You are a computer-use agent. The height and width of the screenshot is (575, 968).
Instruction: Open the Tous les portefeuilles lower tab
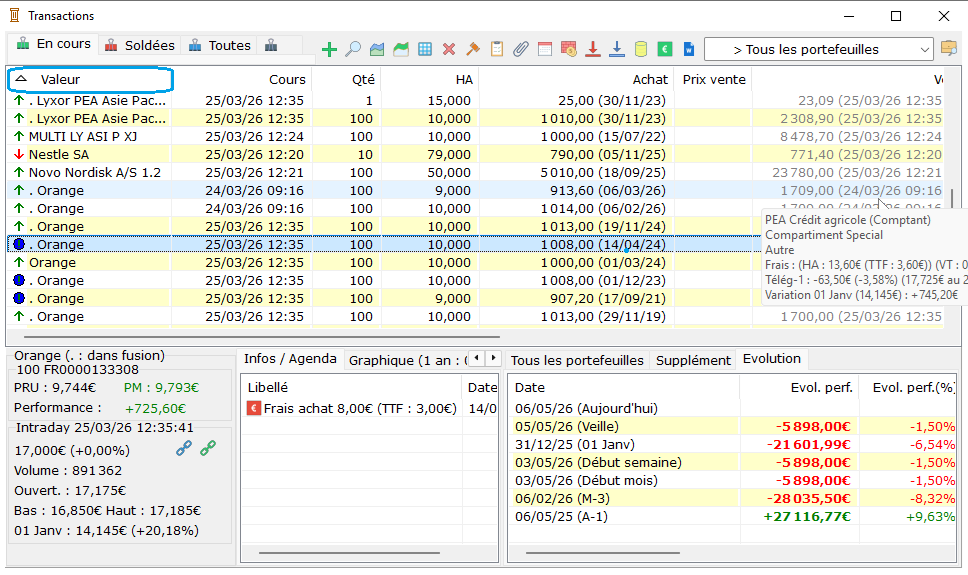pos(577,360)
